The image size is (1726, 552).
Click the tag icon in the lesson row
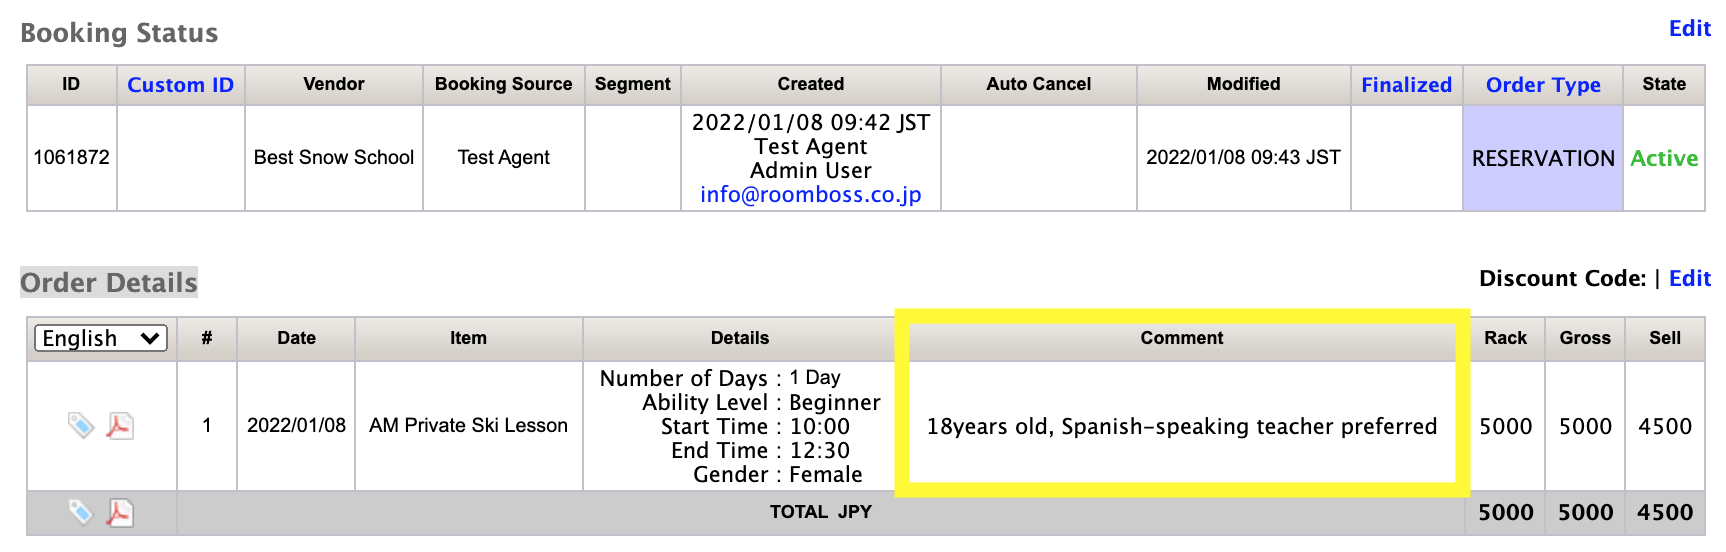coord(81,426)
